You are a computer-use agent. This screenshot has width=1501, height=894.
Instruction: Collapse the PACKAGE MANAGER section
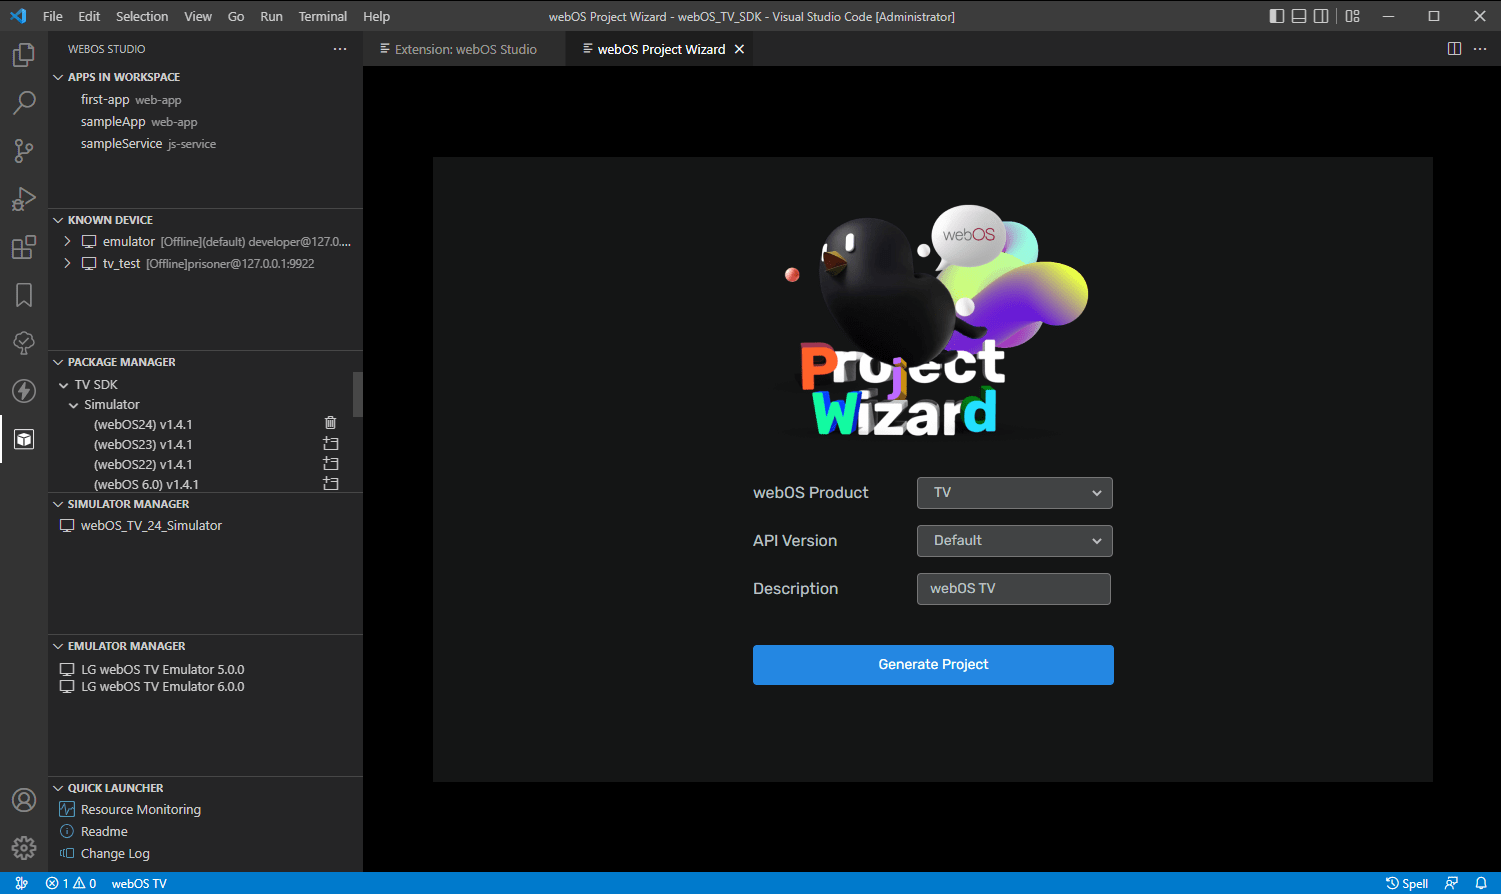coord(58,362)
